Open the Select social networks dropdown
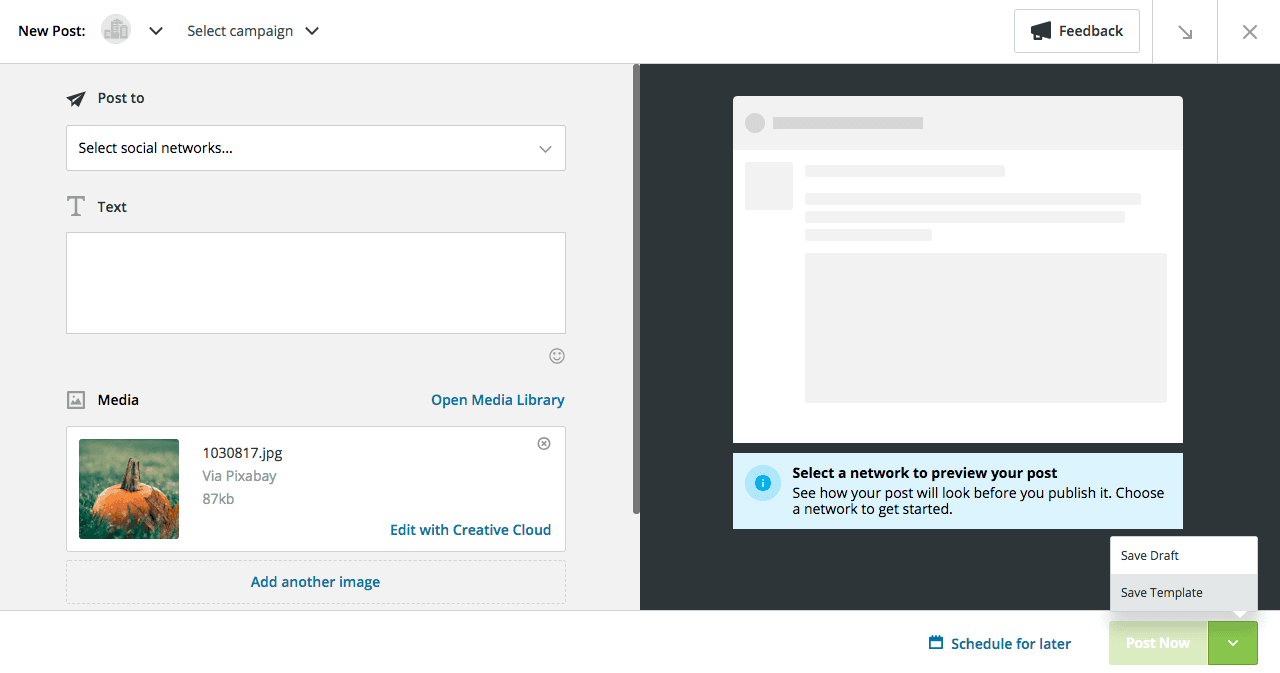The width and height of the screenshot is (1280, 673). coord(315,148)
